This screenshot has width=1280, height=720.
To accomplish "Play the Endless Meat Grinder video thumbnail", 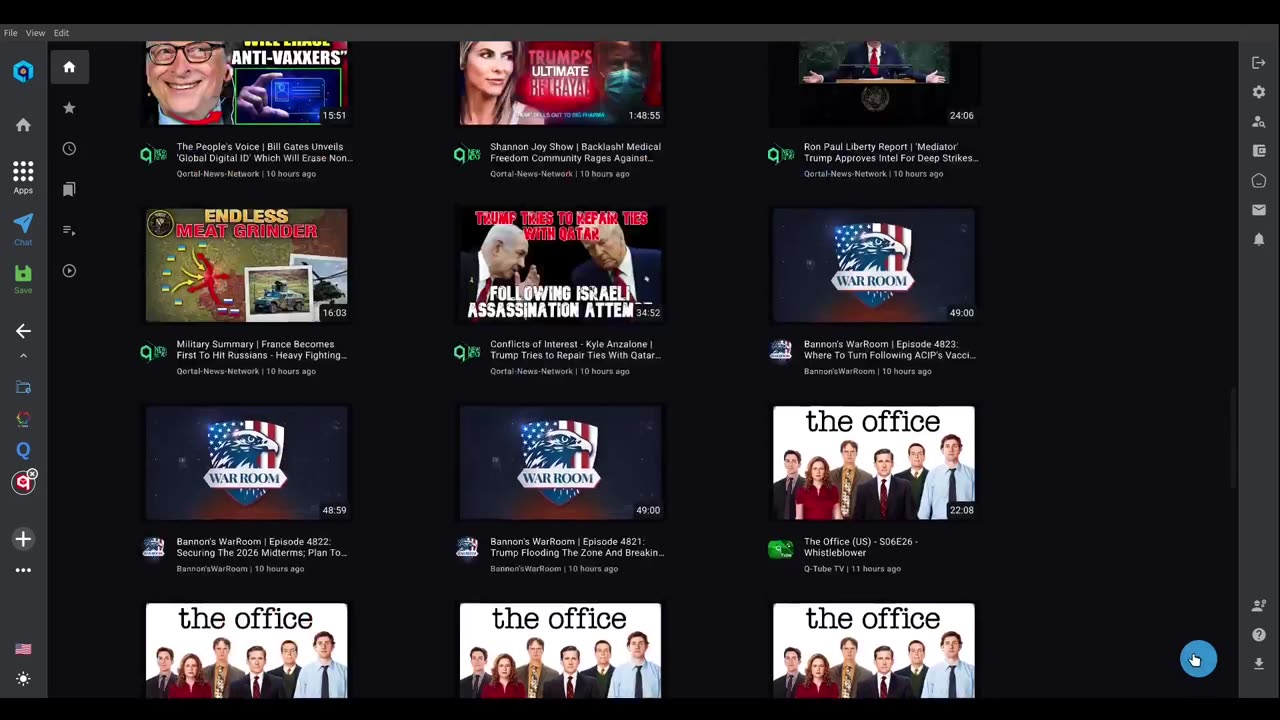I will tap(247, 265).
